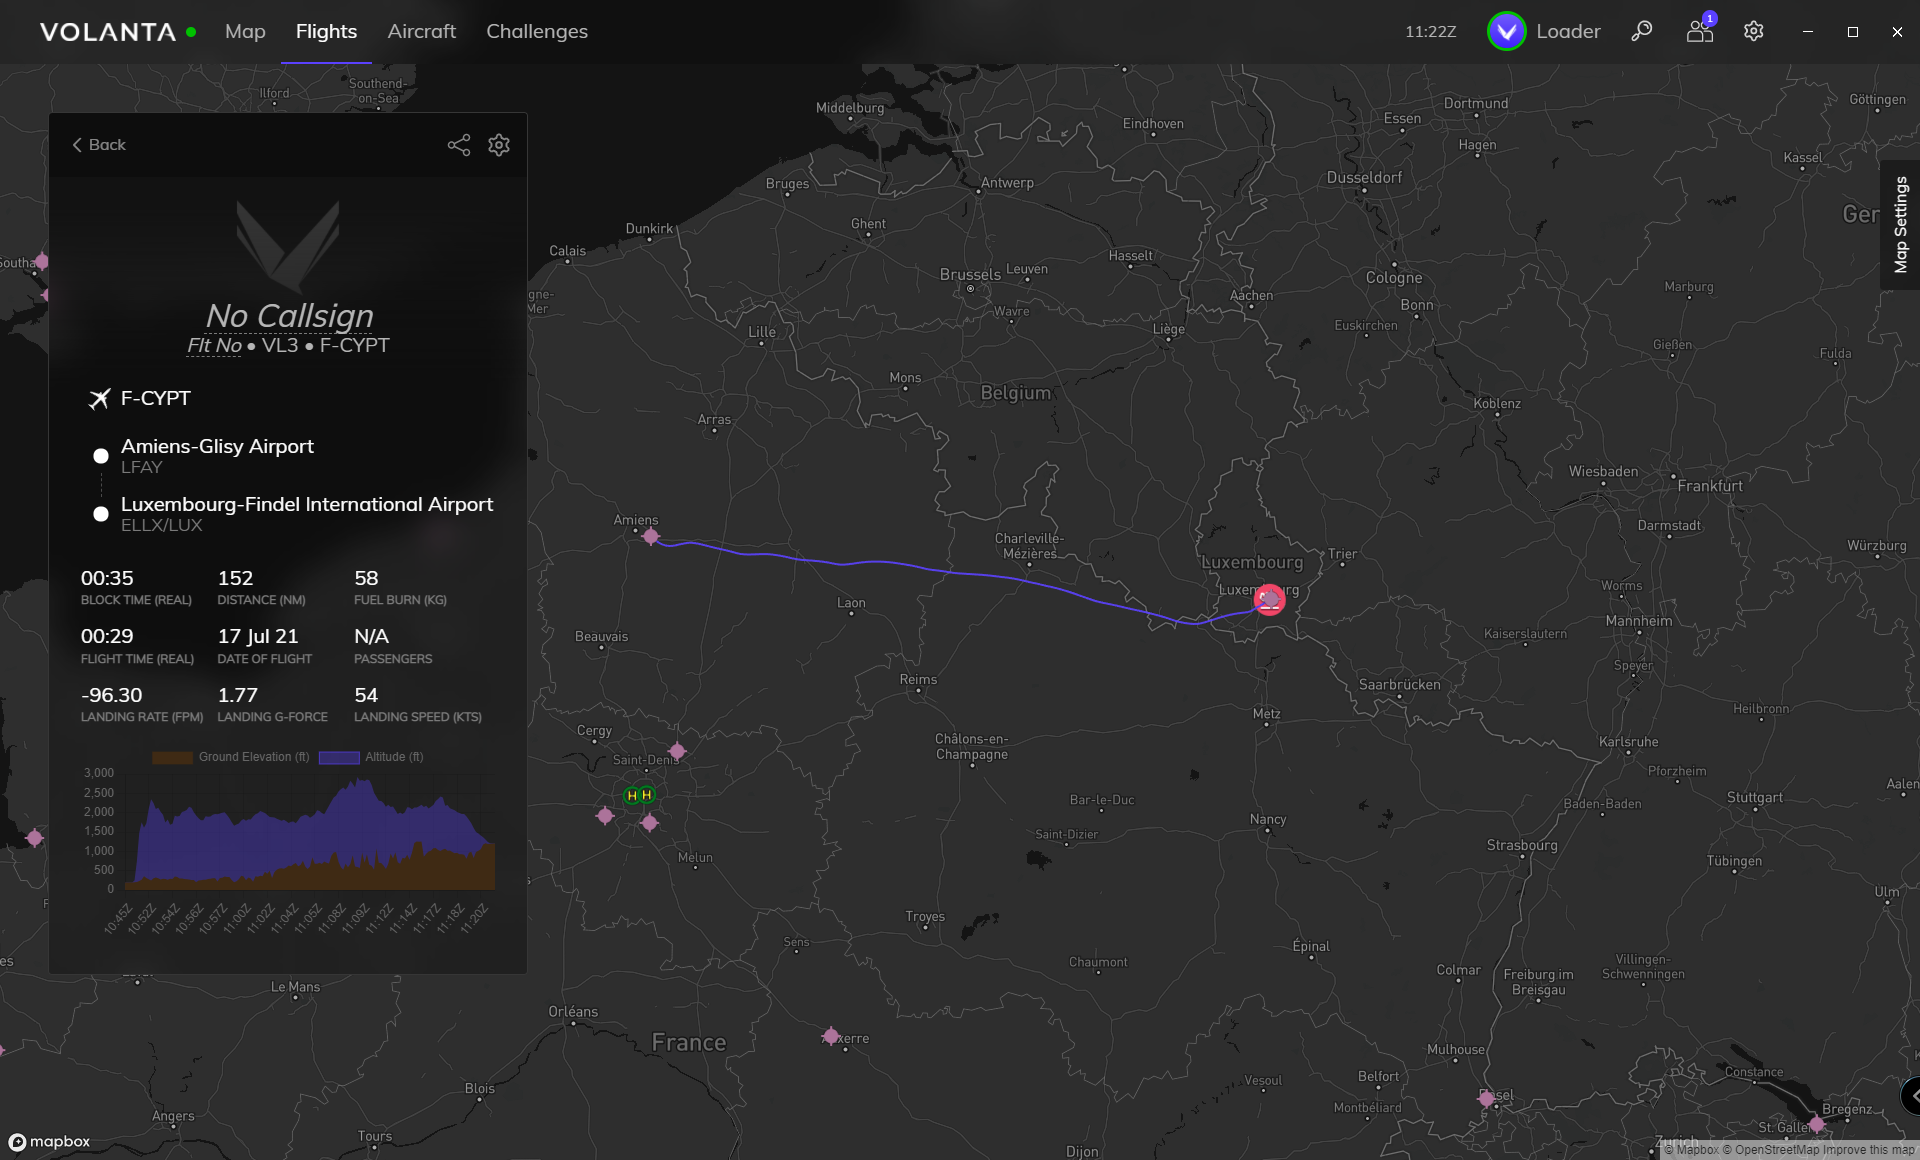Expand collapsed panel arrow at bottom right

point(1911,1096)
